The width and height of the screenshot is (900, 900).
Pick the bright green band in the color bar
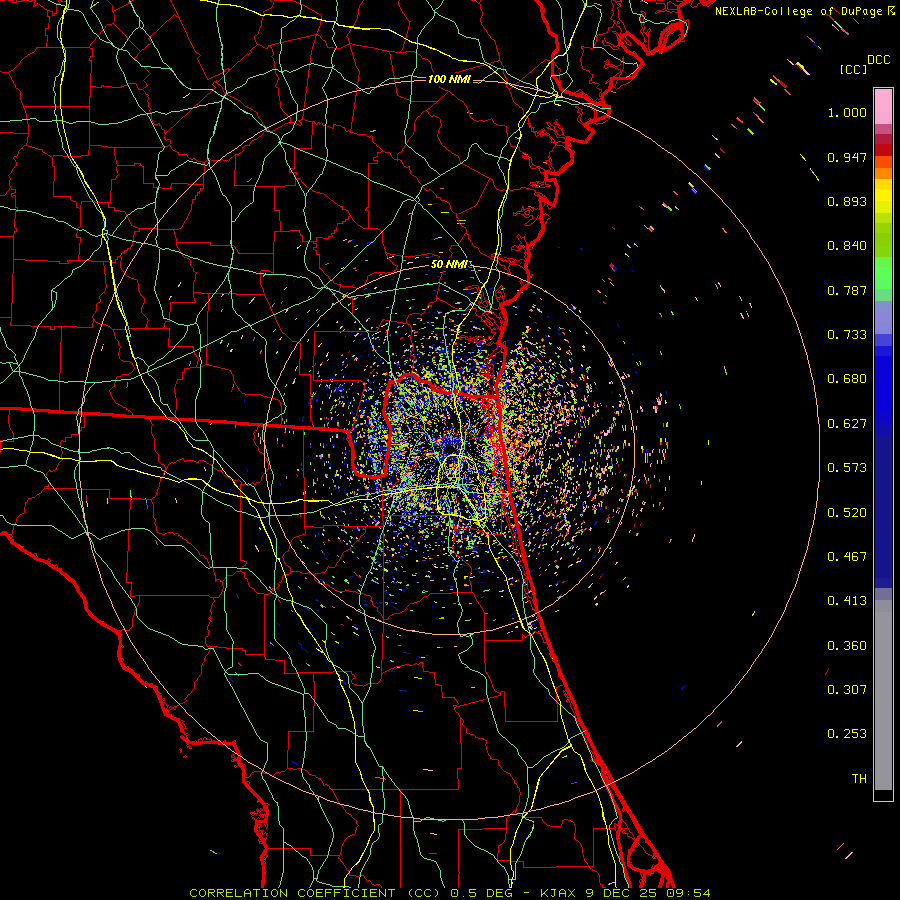click(883, 273)
